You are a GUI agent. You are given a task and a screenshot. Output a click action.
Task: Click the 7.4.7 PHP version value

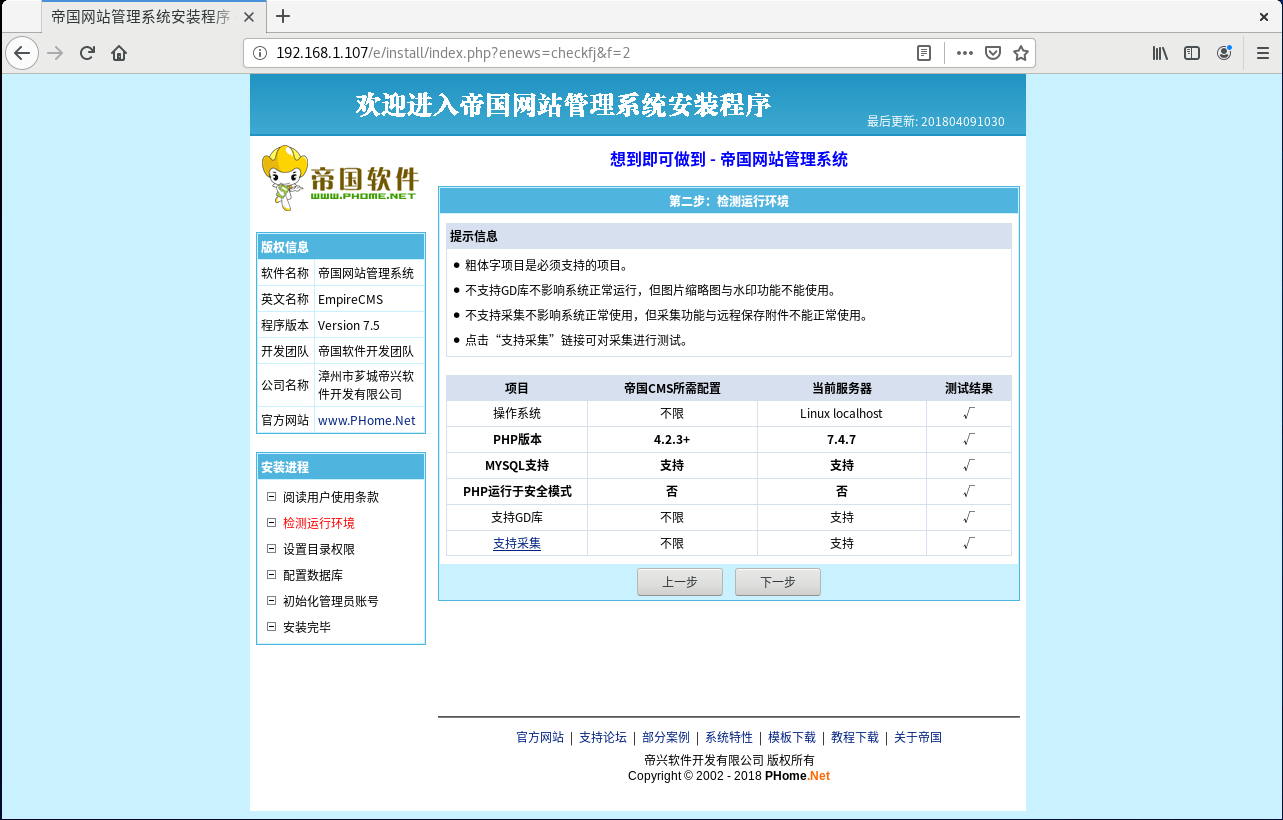841,439
